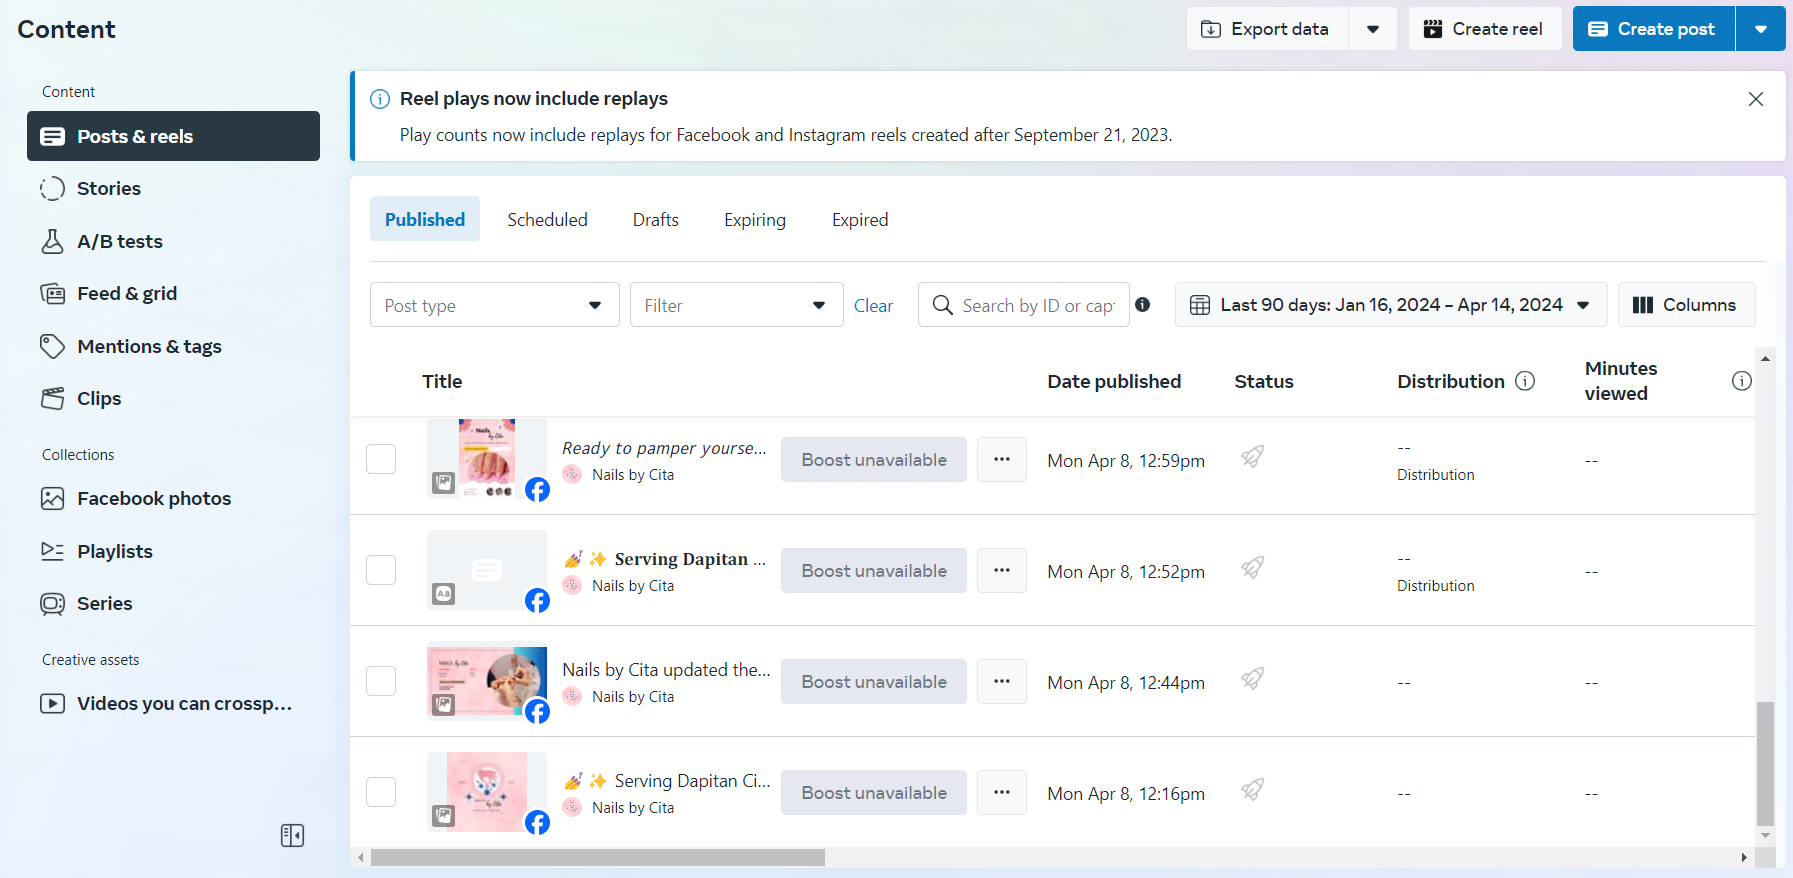Click the Clear filters link

pyautogui.click(x=873, y=306)
